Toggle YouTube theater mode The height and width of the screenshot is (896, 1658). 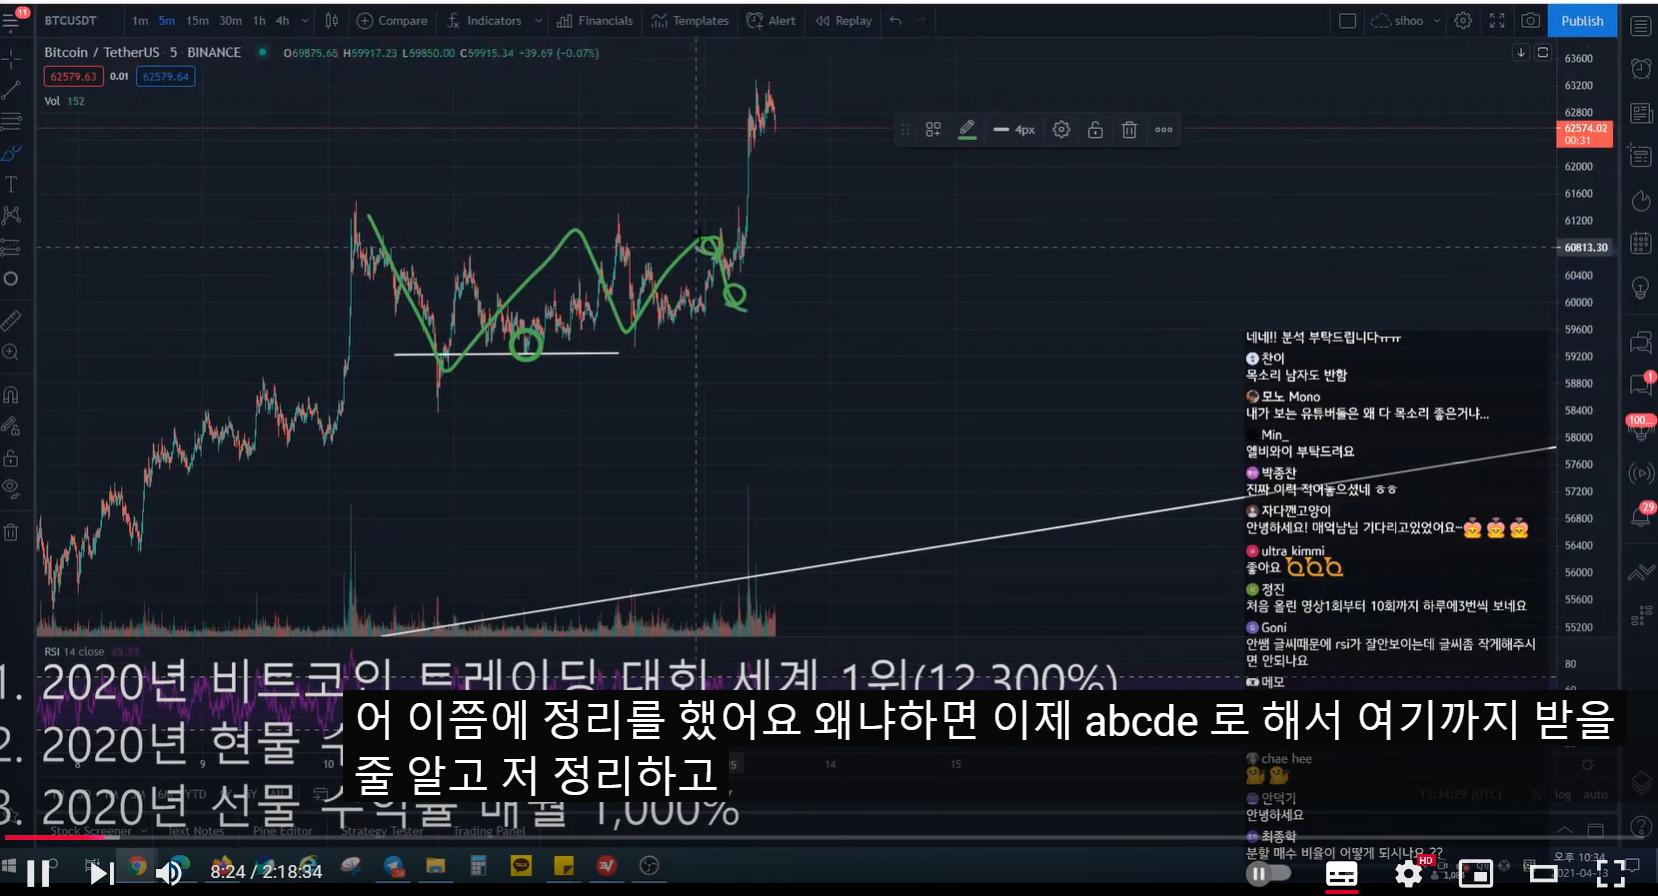[1543, 874]
